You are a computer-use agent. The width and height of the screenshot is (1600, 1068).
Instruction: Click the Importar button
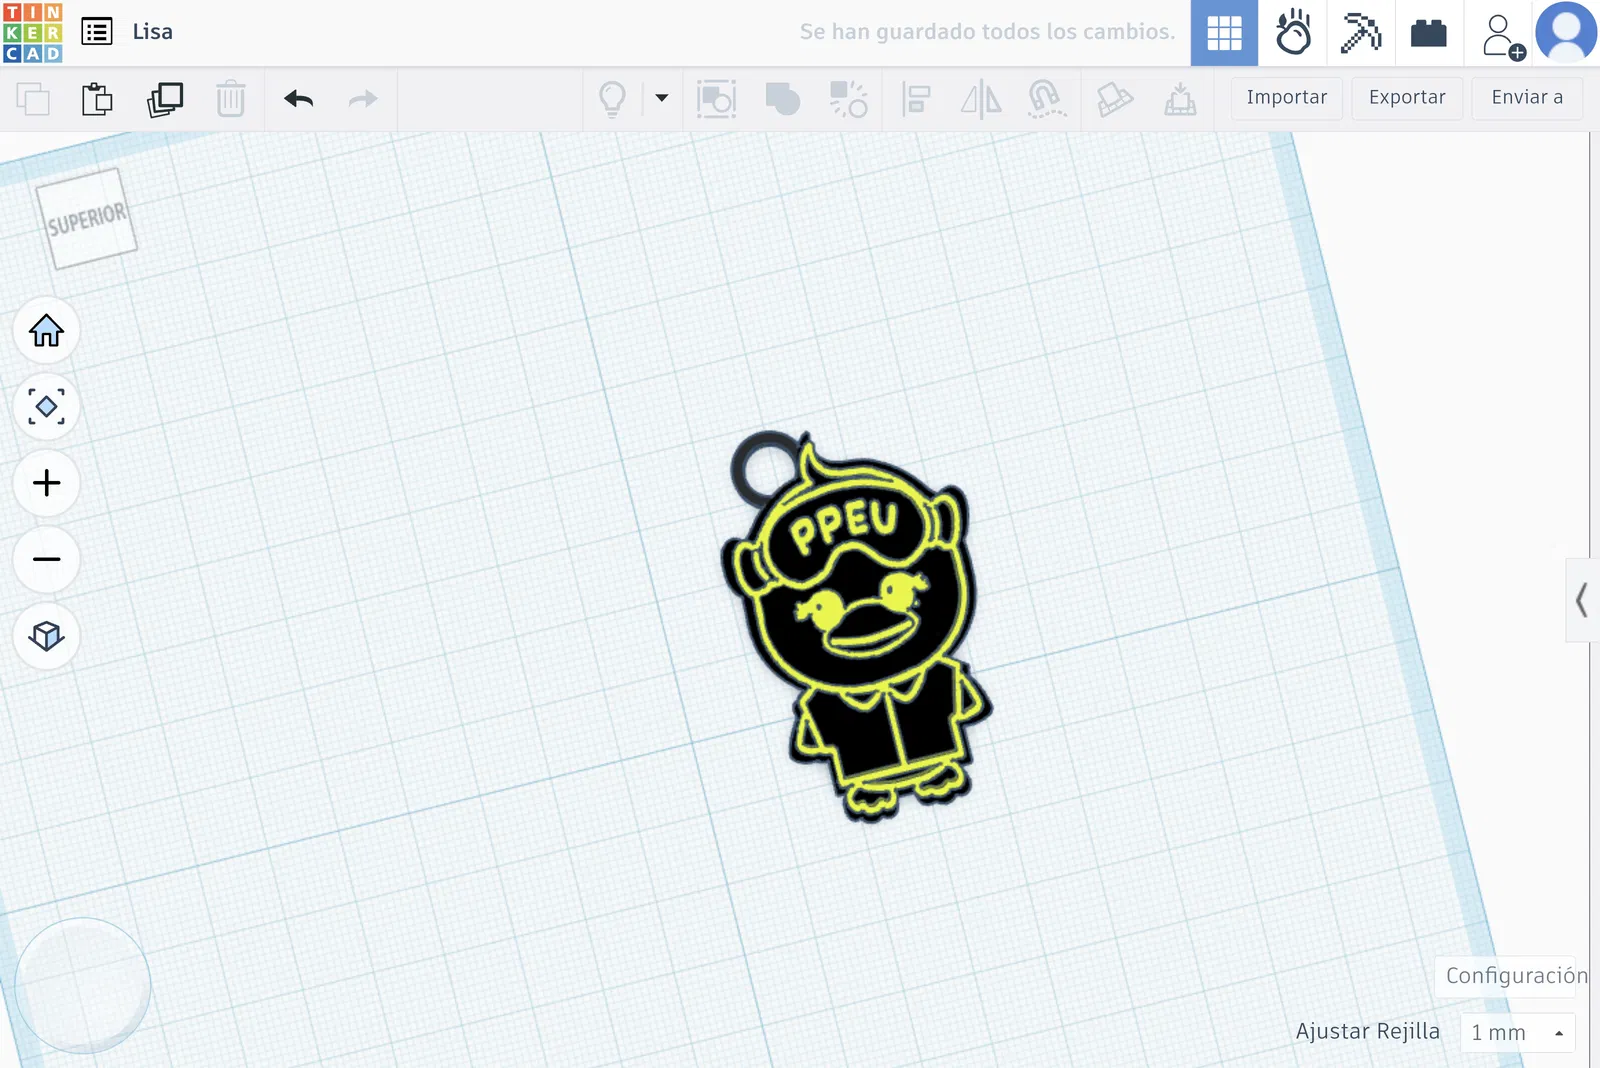[1287, 98]
